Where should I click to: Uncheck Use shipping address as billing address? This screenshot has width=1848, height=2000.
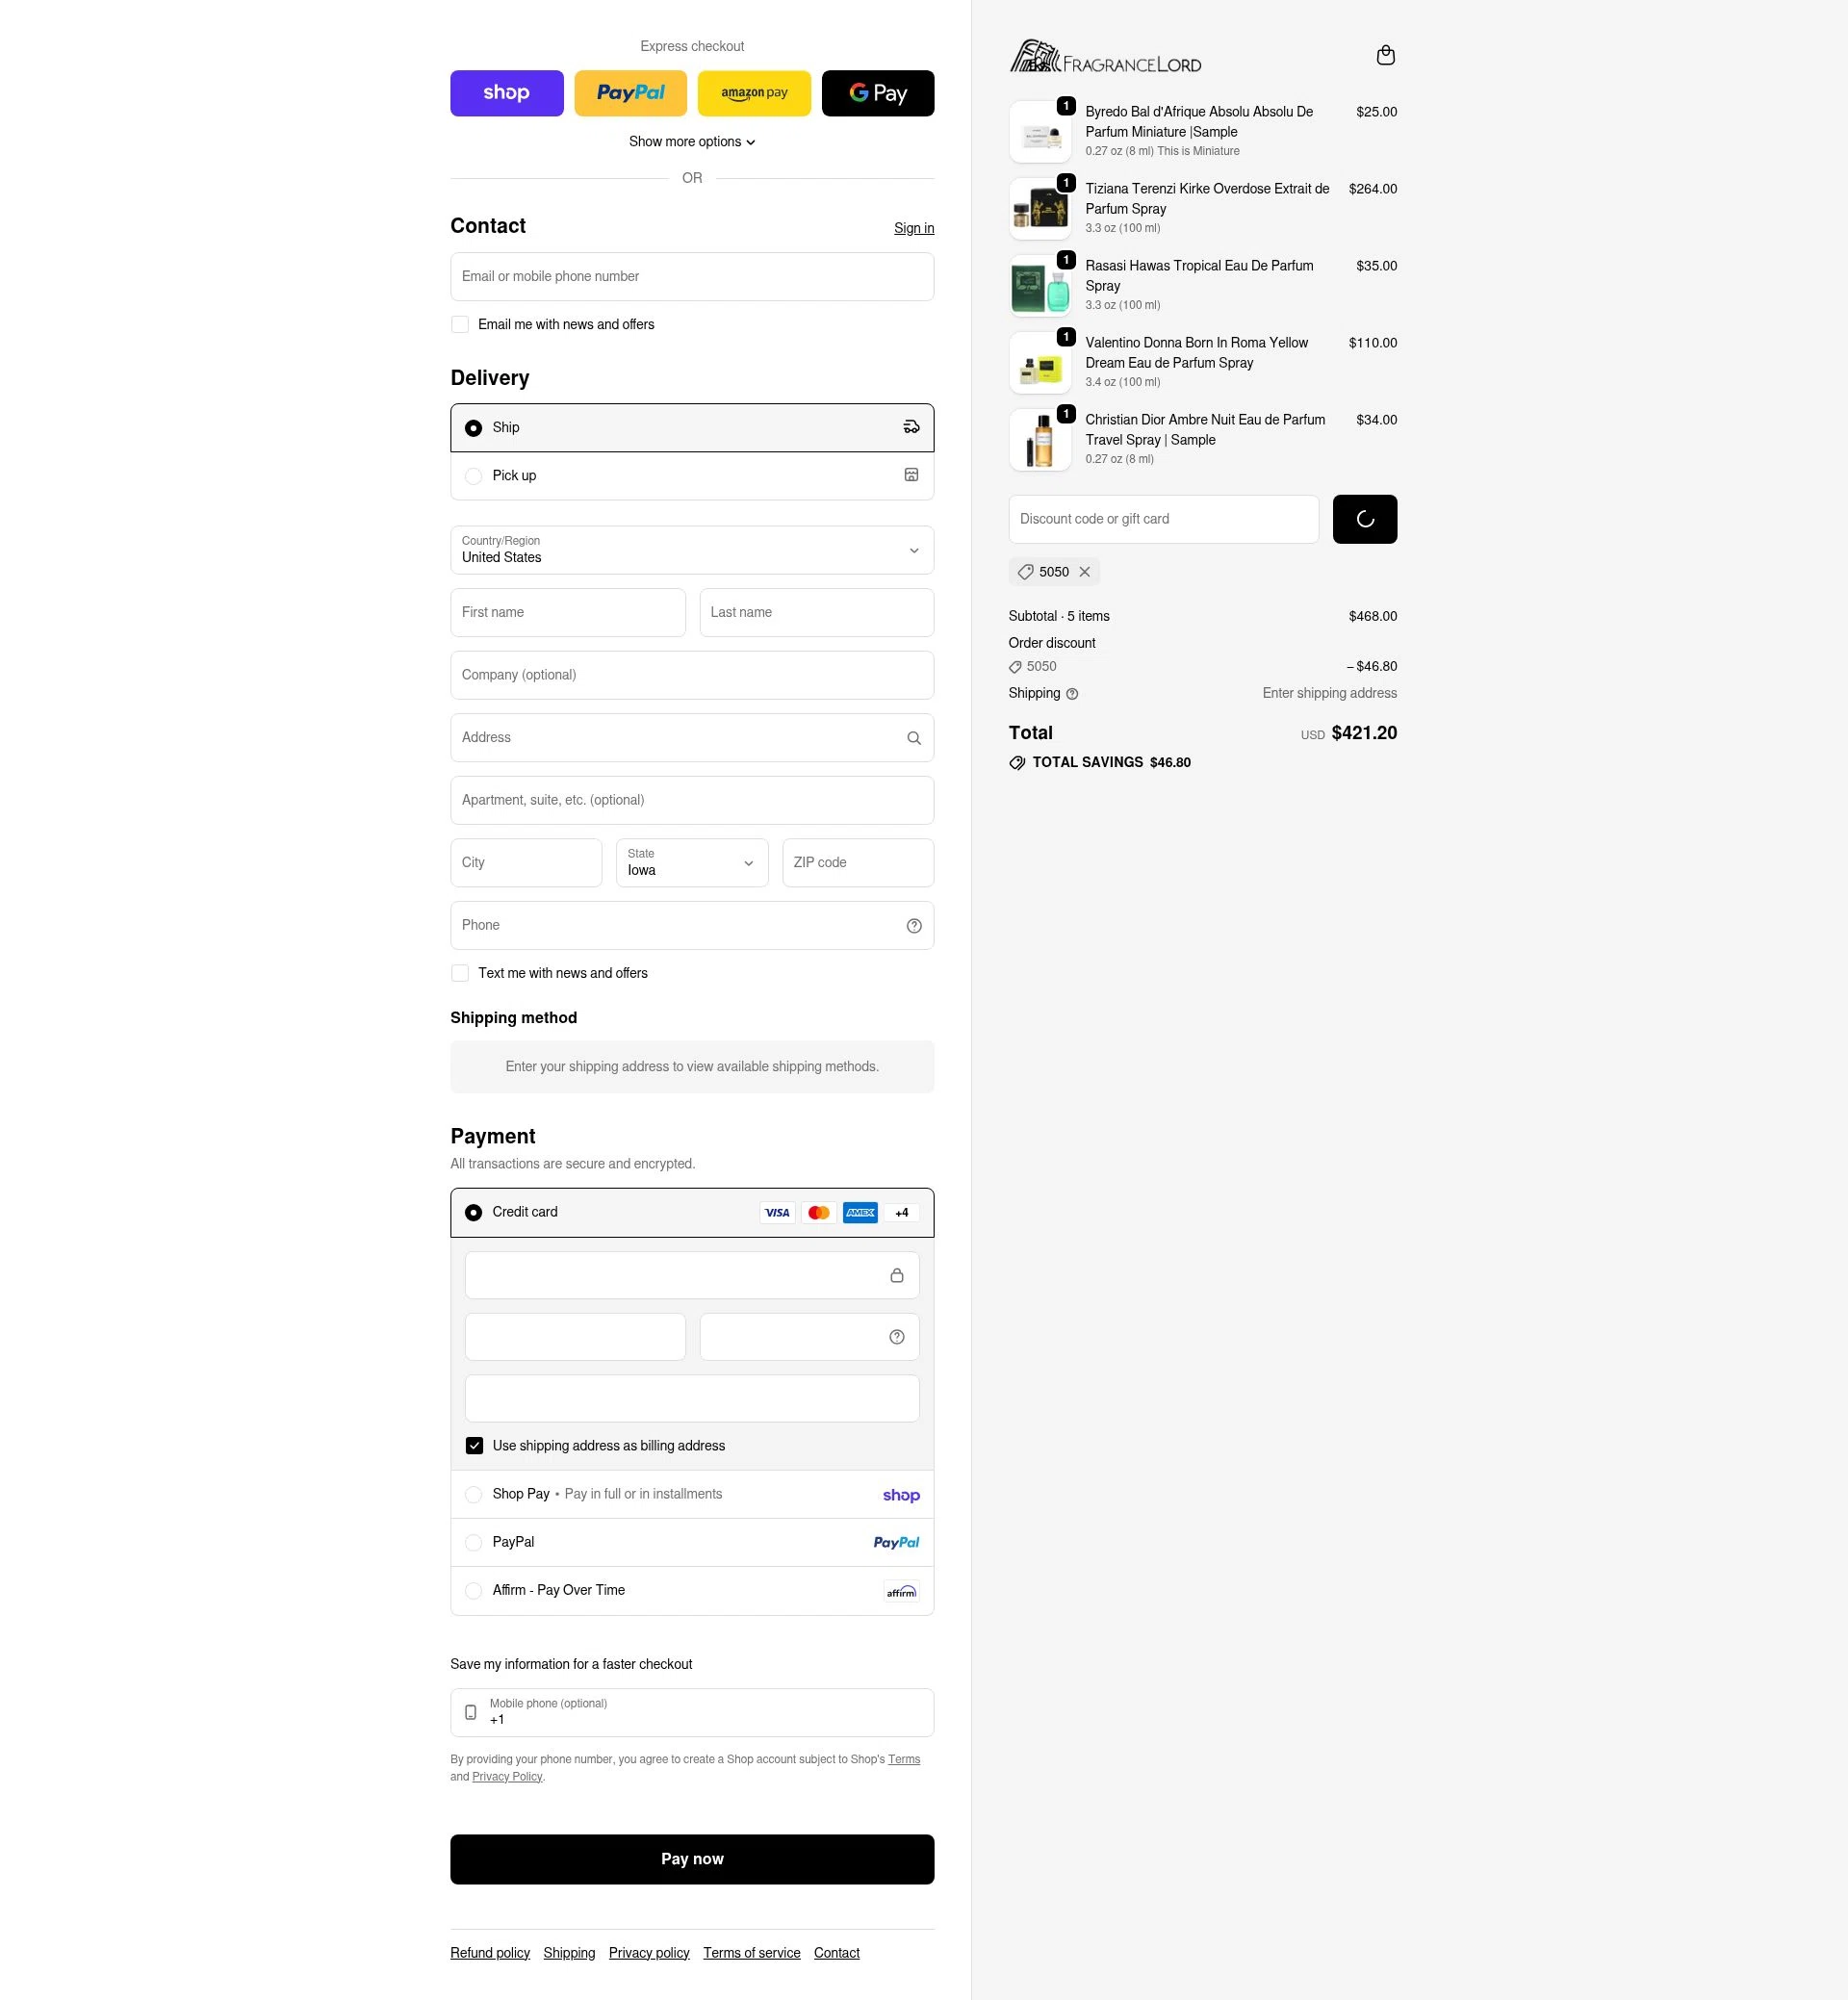click(474, 1446)
